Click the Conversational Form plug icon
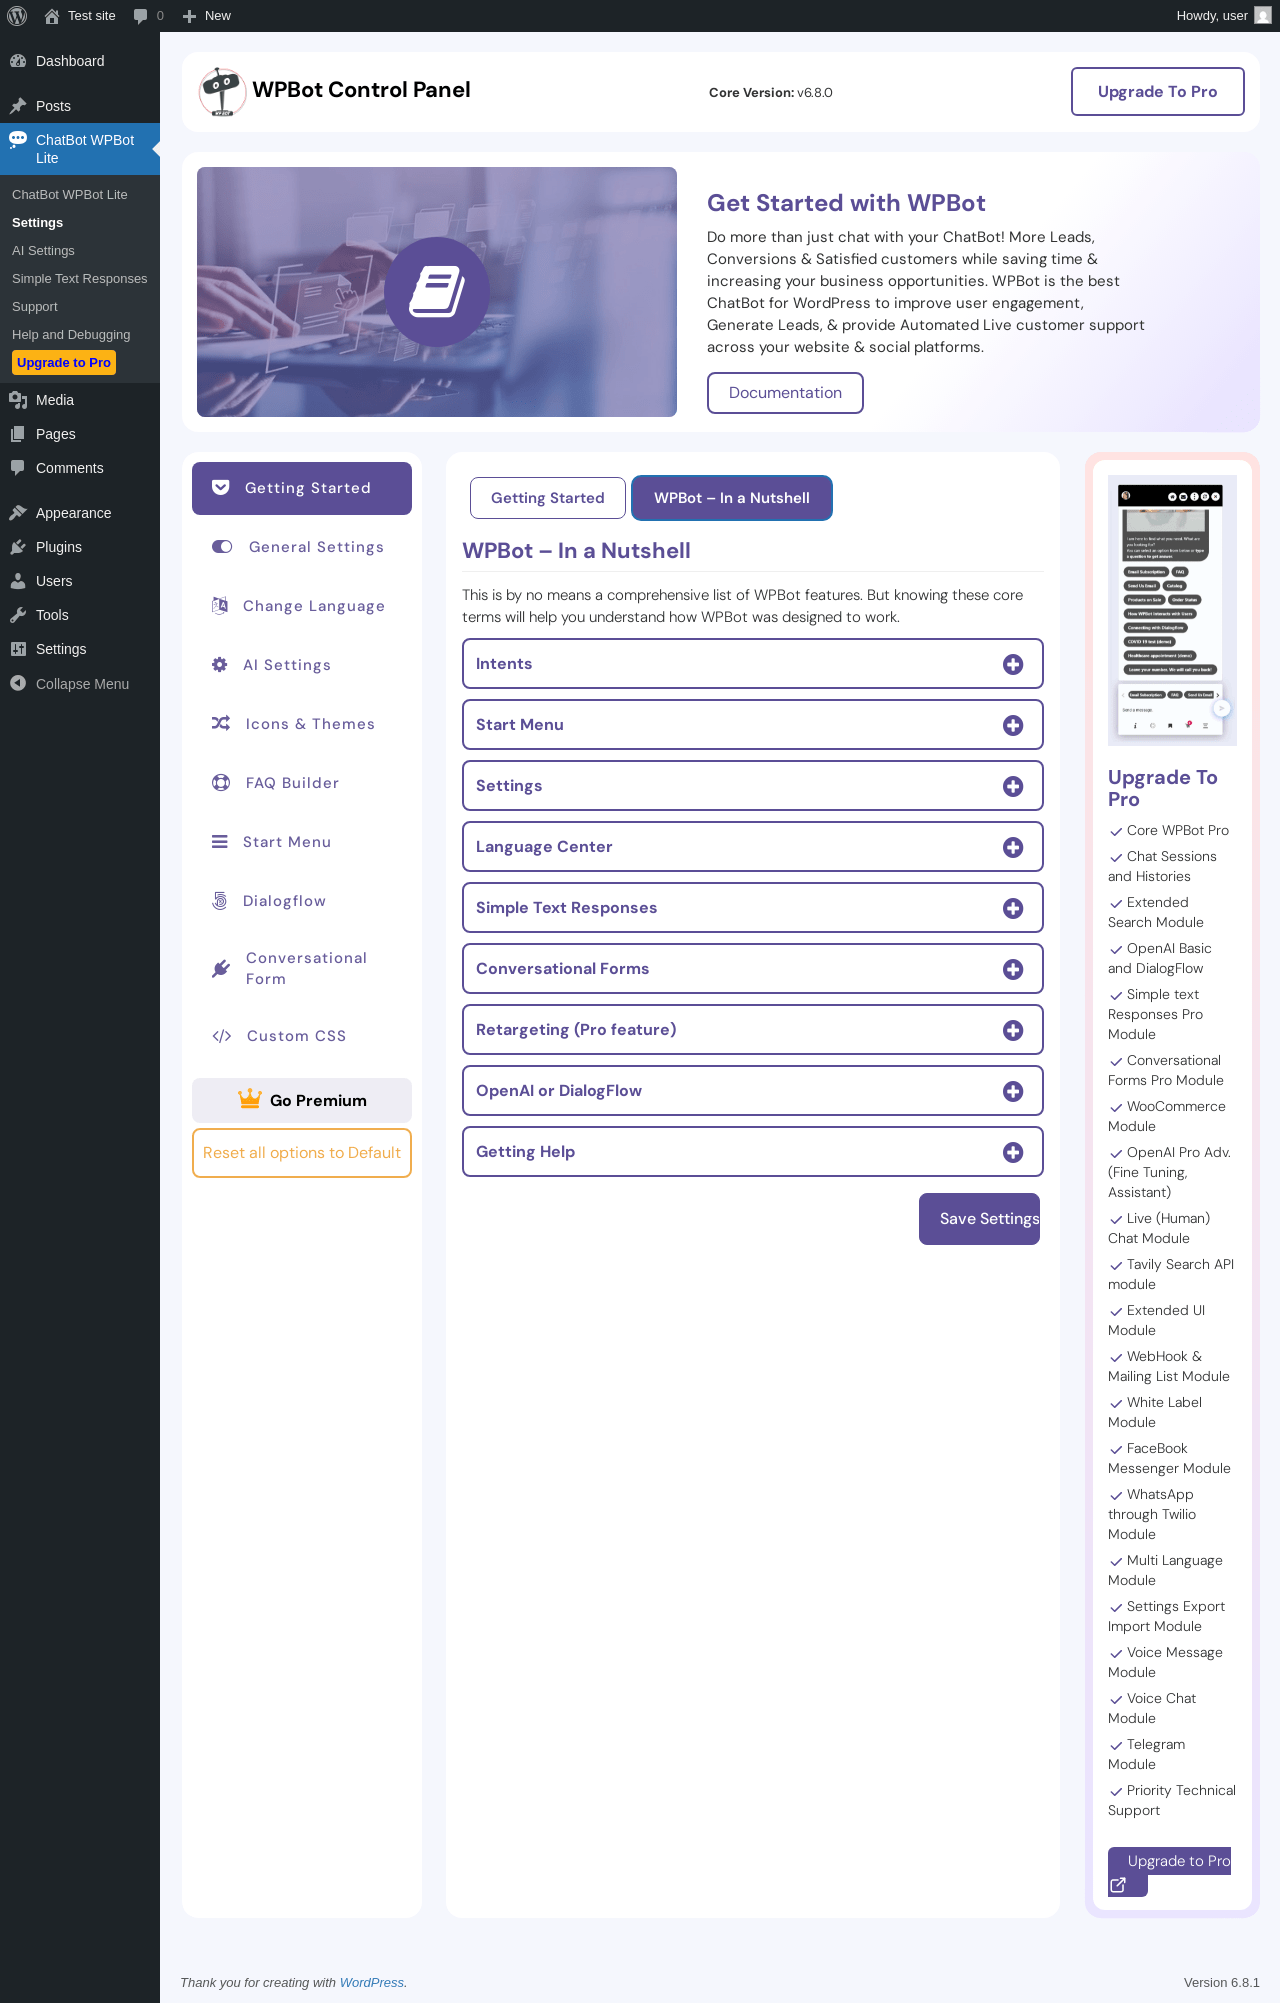 click(x=221, y=968)
